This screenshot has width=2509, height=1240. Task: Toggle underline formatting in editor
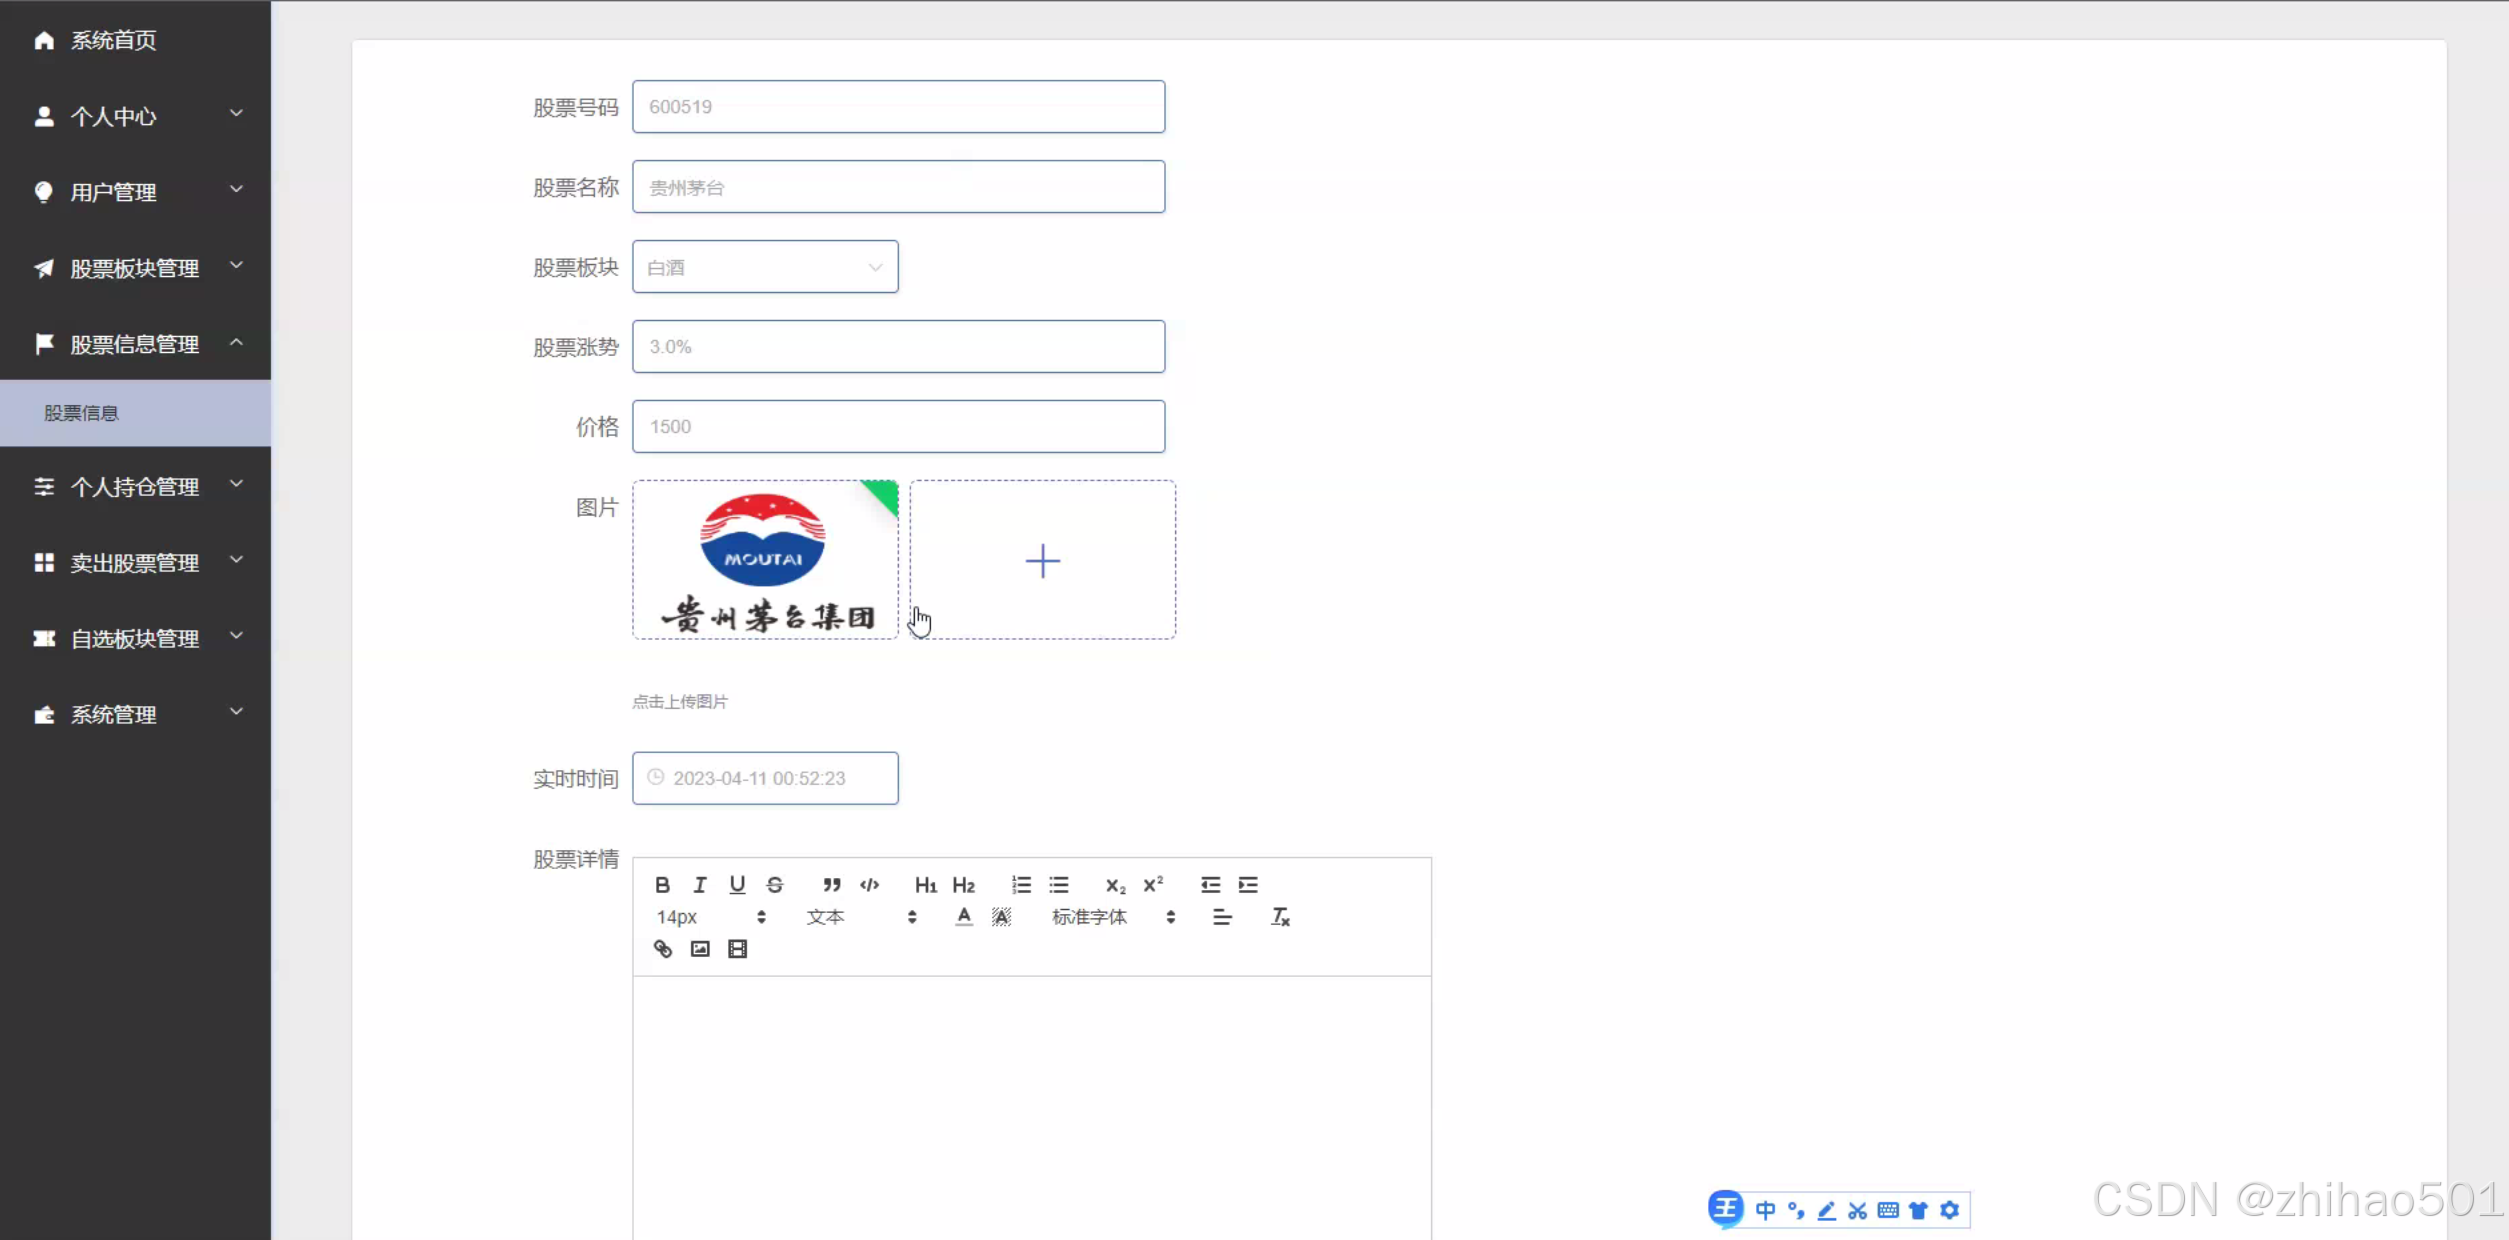tap(737, 885)
